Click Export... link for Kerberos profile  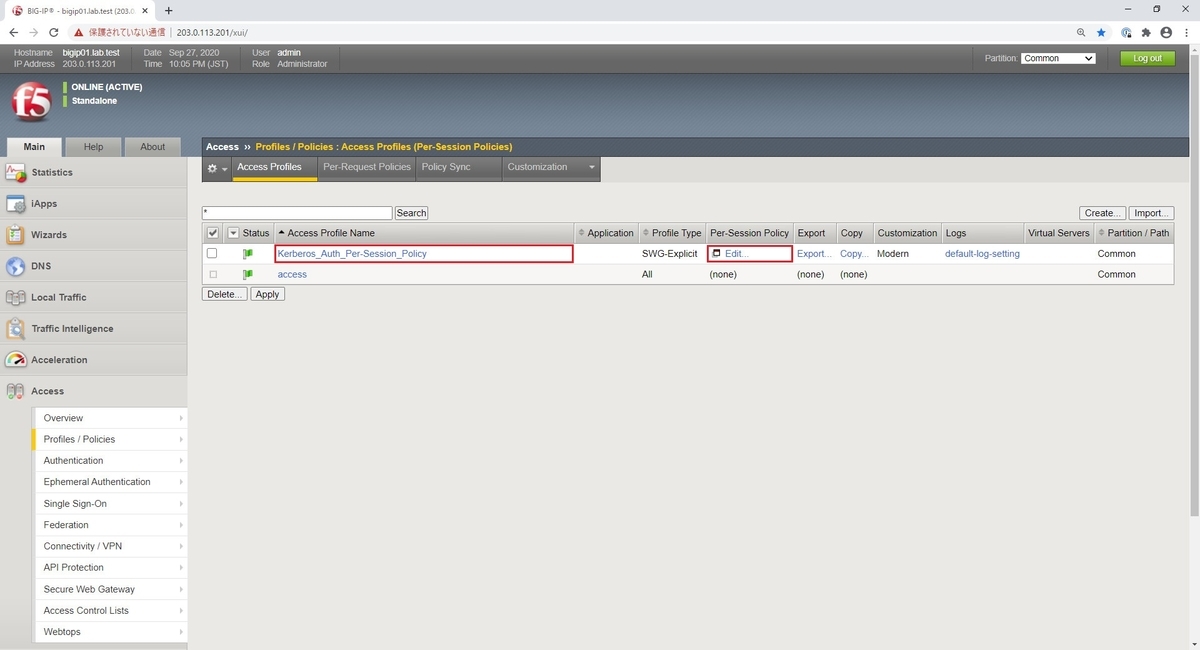pos(814,254)
